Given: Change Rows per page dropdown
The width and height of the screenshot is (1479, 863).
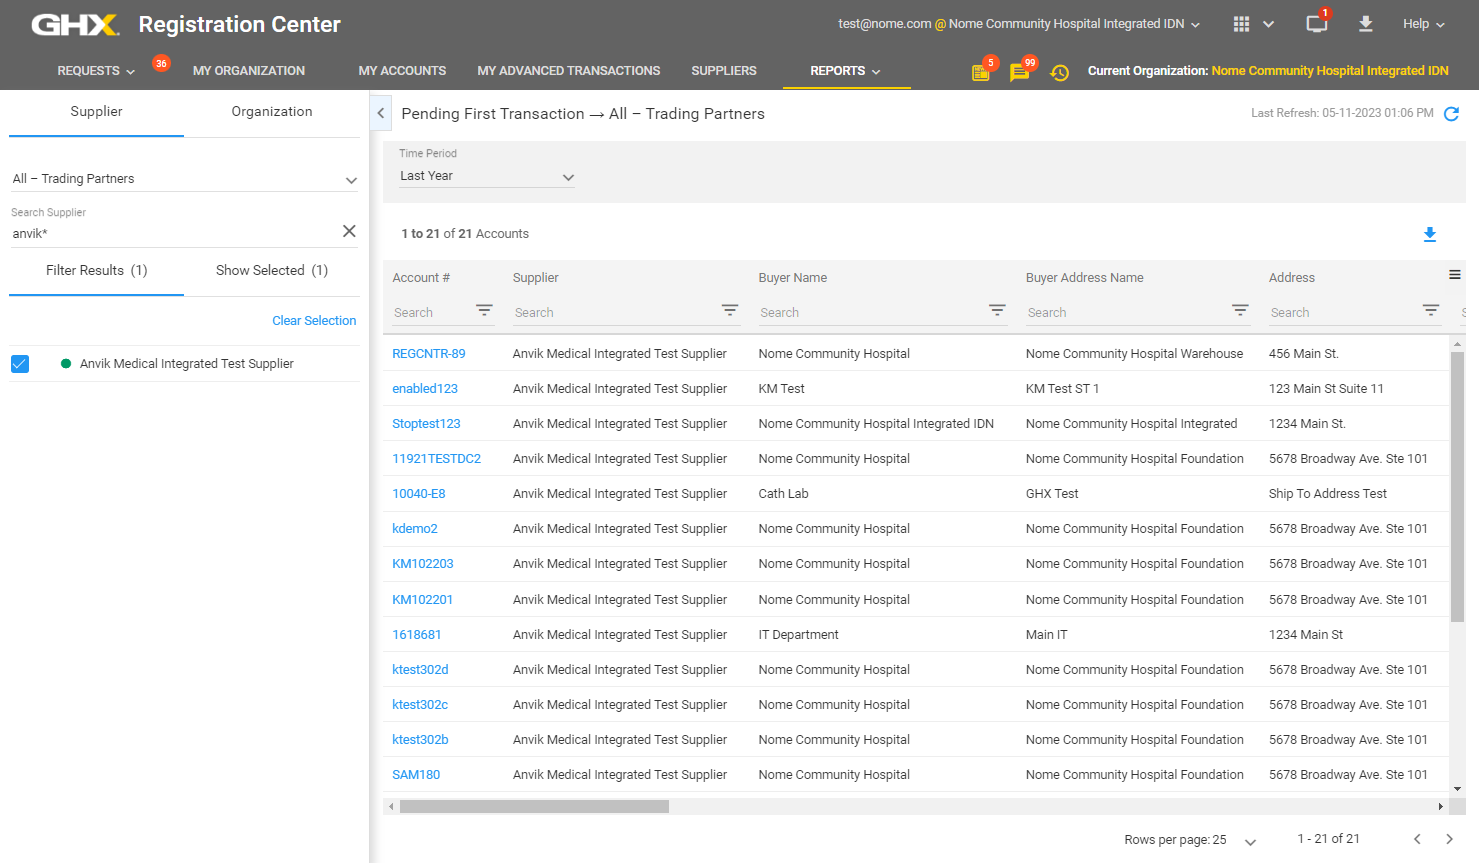Looking at the screenshot, I should click(1249, 841).
